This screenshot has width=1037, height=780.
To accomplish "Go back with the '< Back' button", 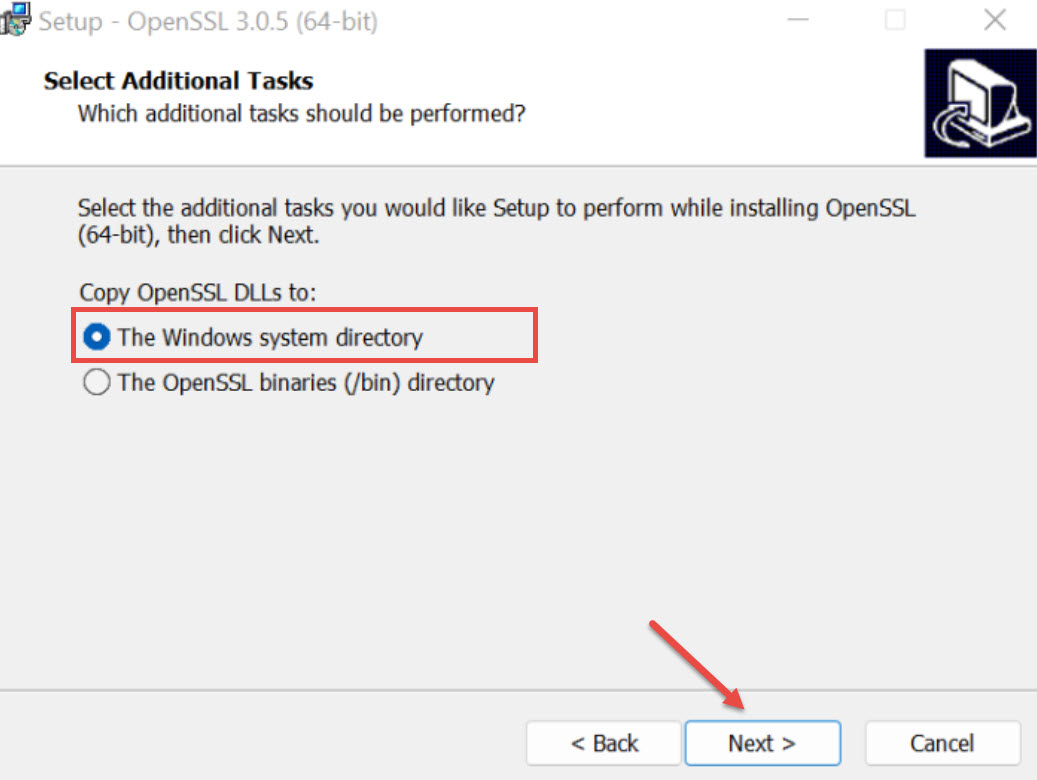I will 604,743.
